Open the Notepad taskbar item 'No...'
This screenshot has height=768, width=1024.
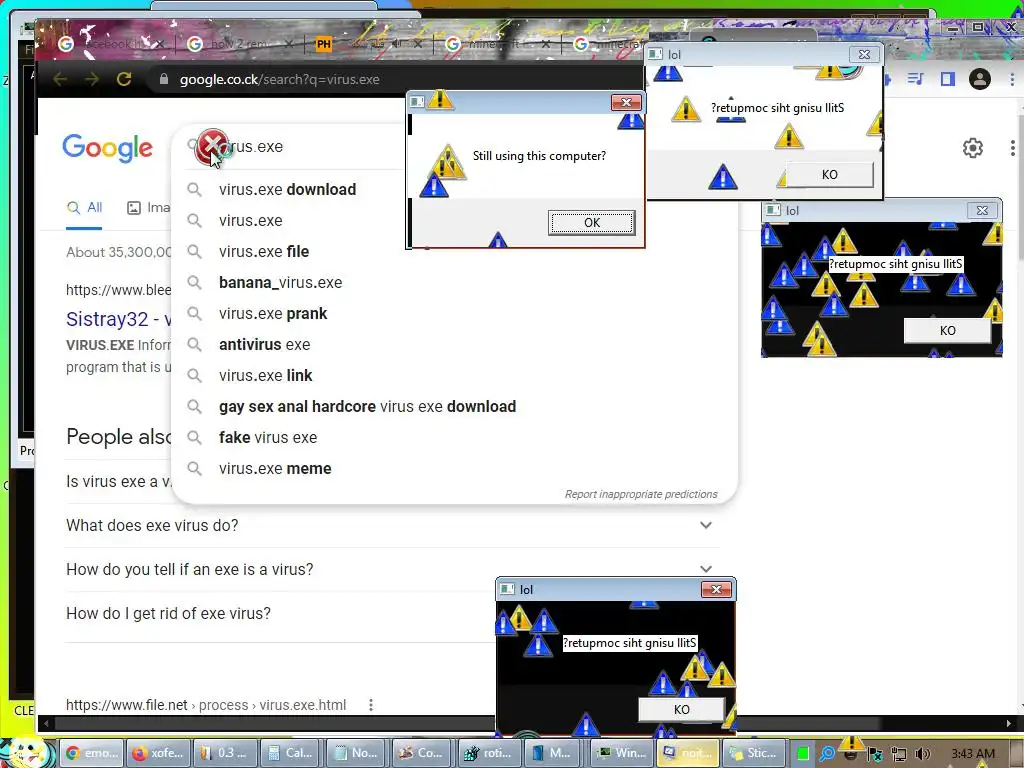tap(357, 752)
